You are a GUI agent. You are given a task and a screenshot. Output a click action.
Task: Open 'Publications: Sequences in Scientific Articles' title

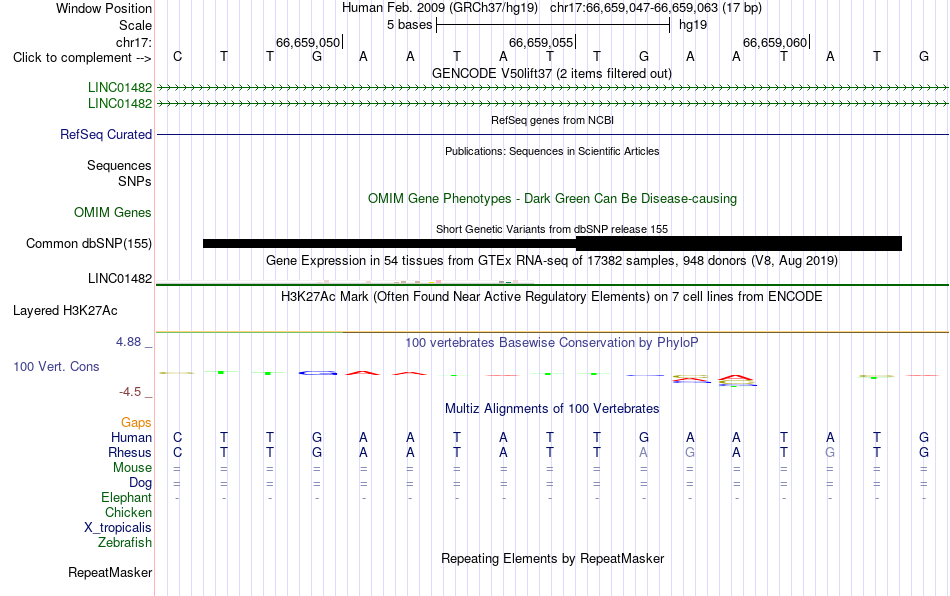coord(552,151)
